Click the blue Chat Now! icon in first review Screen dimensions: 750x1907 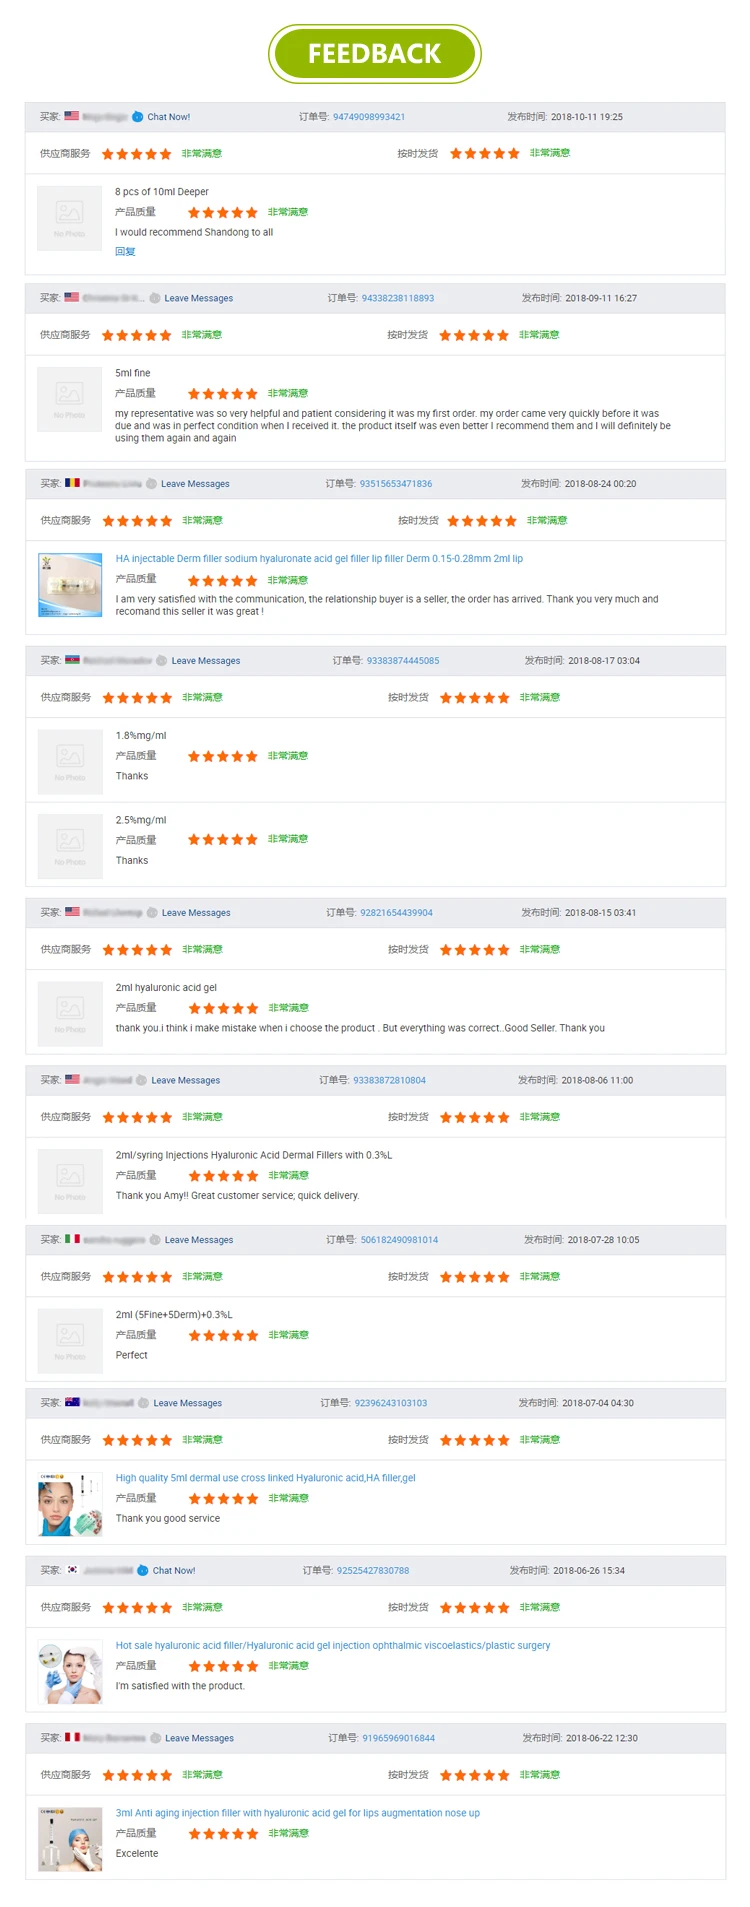138,117
